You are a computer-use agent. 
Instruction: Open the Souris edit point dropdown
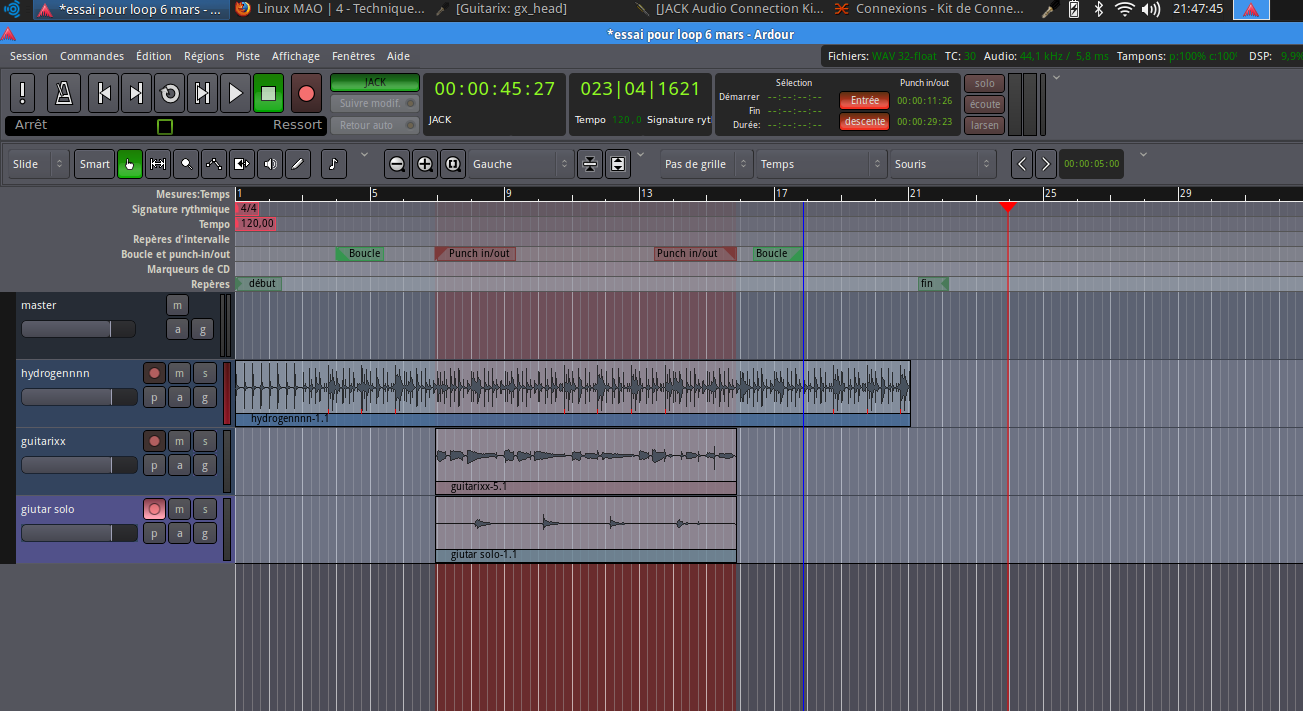point(943,164)
